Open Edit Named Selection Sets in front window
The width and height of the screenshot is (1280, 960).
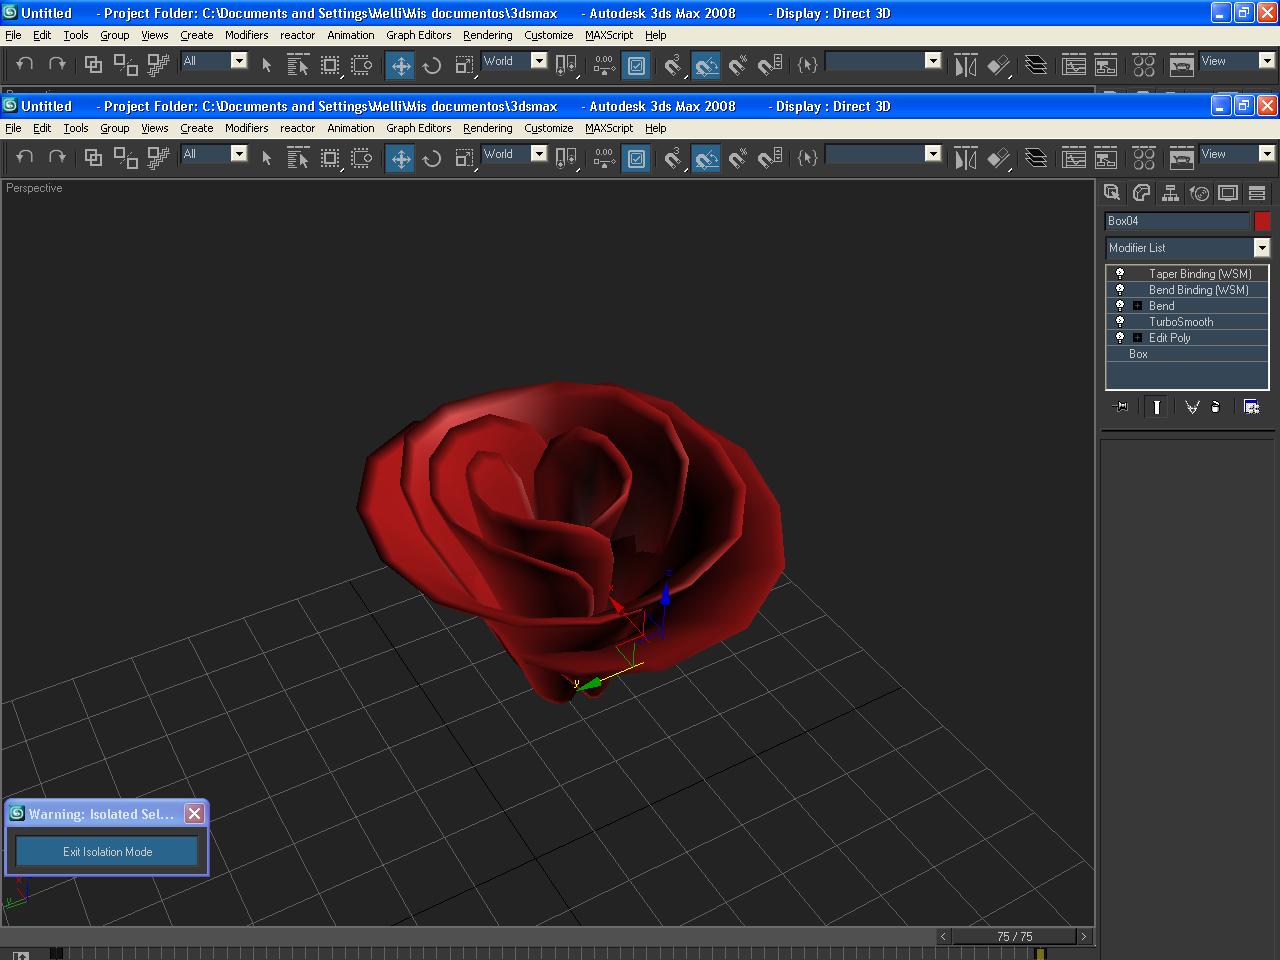coord(808,158)
